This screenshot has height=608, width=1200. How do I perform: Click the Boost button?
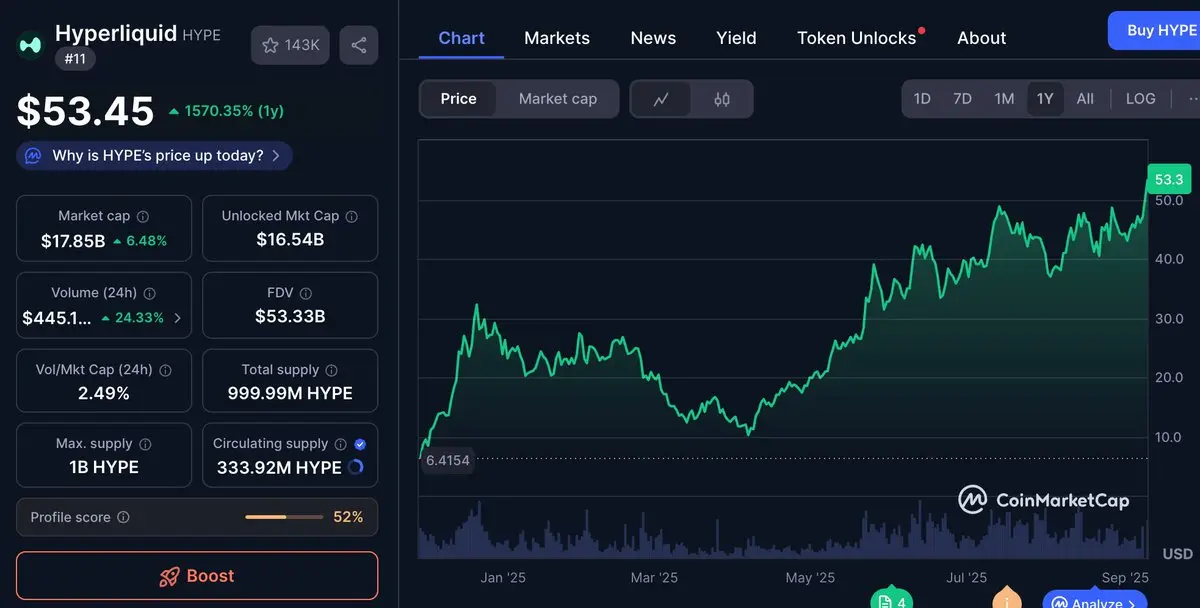coord(197,577)
